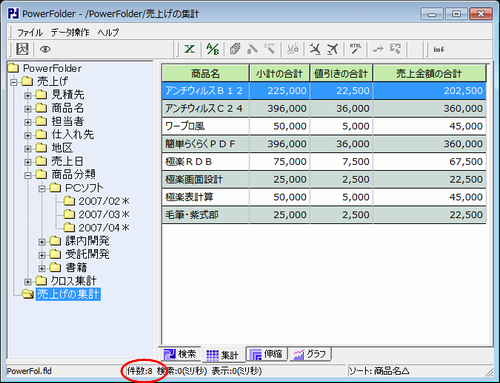
Task: Select the 極楽画面設計 product cell
Action: coord(205,179)
